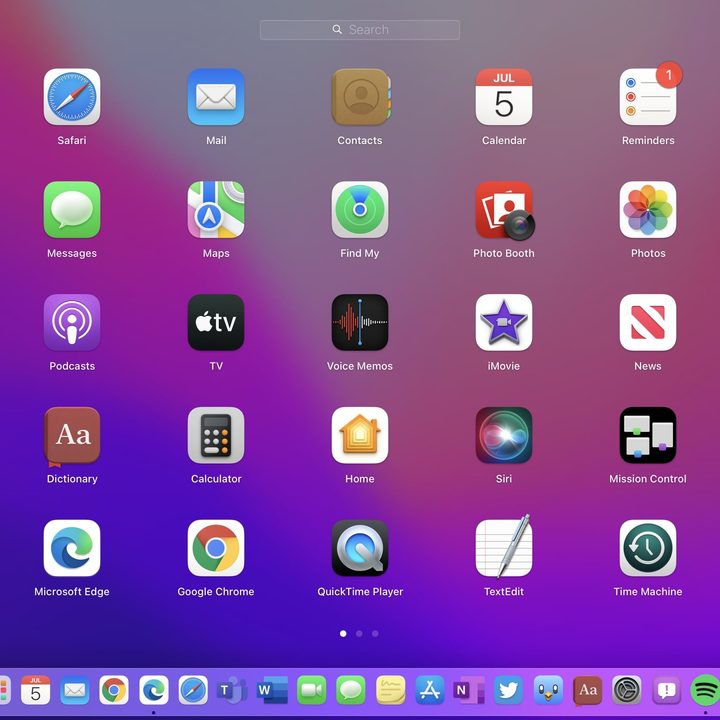Launch the Podcasts app
The width and height of the screenshot is (720, 720).
[72, 322]
